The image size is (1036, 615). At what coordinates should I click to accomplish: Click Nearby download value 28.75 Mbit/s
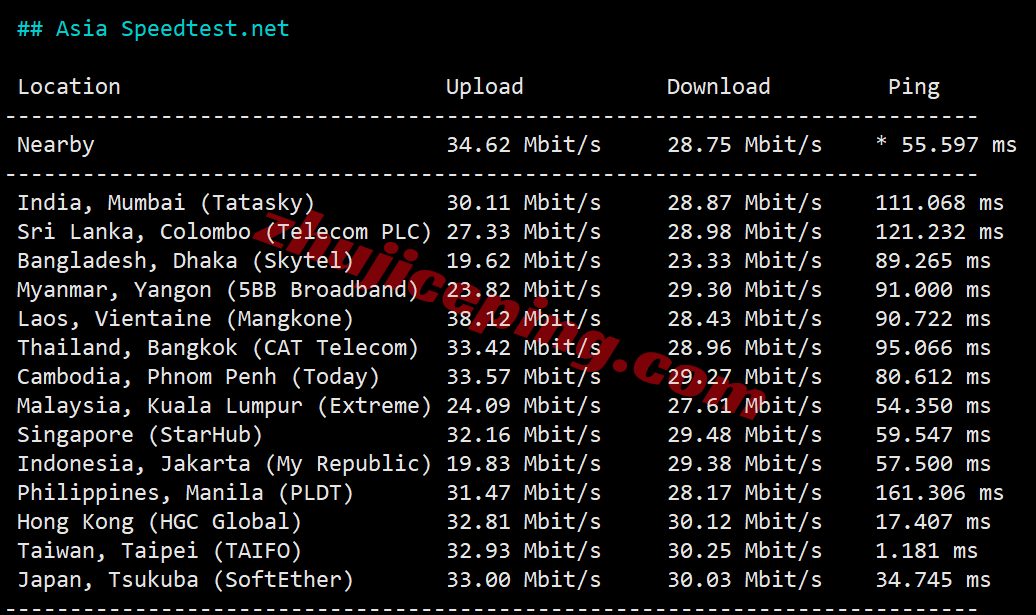pyautogui.click(x=745, y=145)
